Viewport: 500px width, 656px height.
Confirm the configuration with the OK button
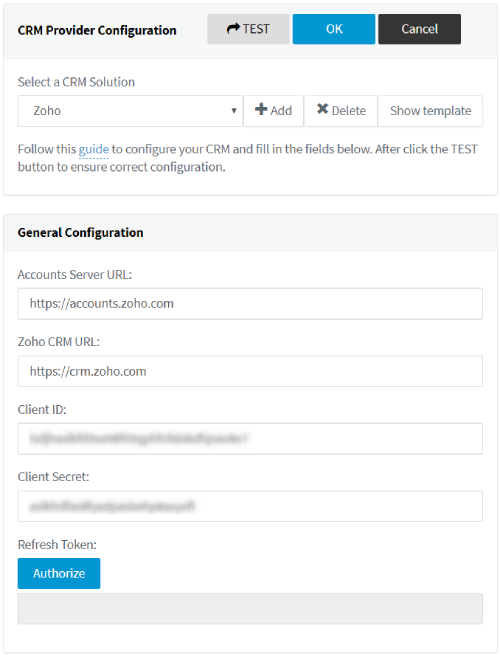click(x=334, y=29)
